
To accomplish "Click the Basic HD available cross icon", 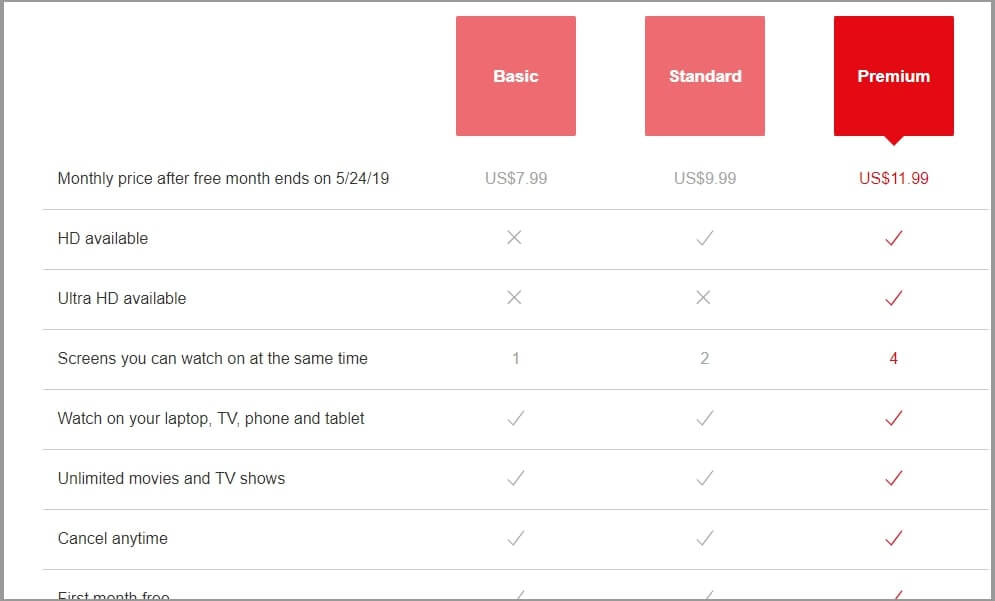I will pyautogui.click(x=515, y=237).
